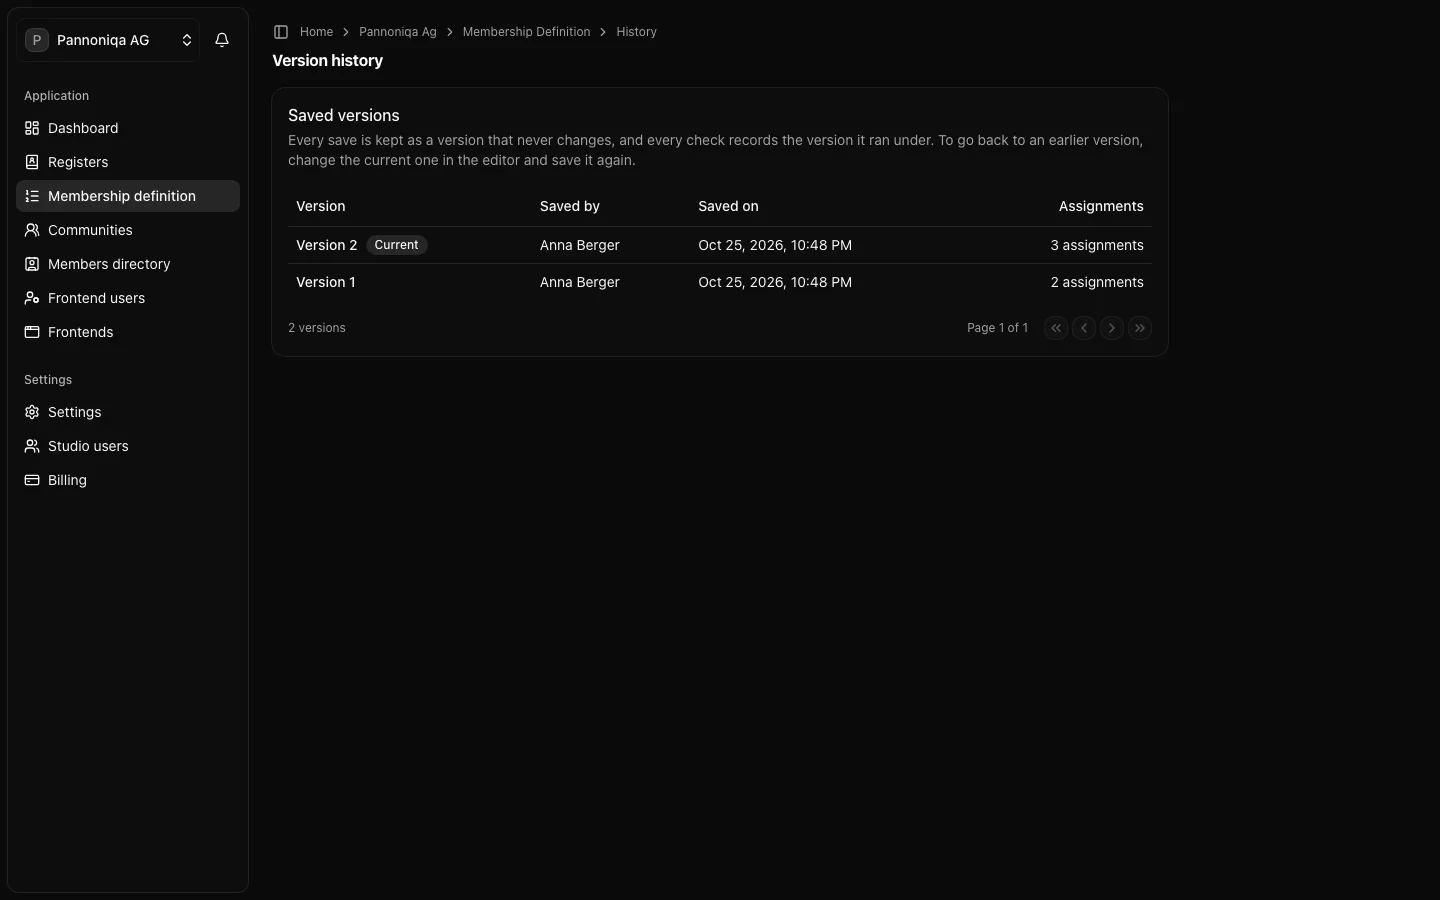
Task: Click "3 assignments" in Version 2 row
Action: [x=1097, y=245]
